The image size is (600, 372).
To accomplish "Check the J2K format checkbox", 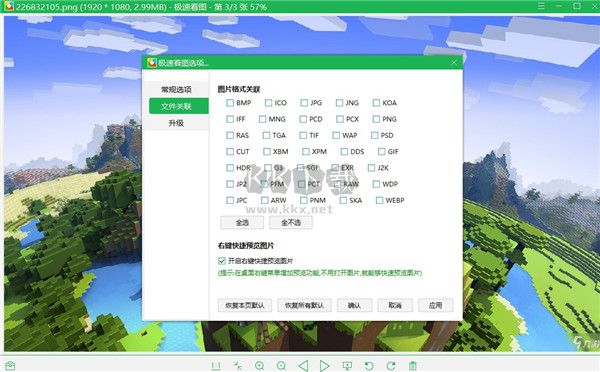I will (x=372, y=168).
